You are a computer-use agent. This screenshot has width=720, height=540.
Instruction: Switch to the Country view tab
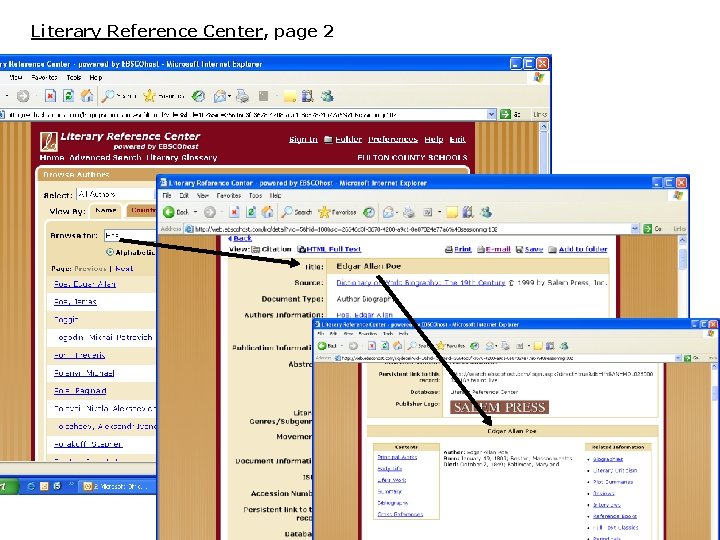tap(142, 210)
